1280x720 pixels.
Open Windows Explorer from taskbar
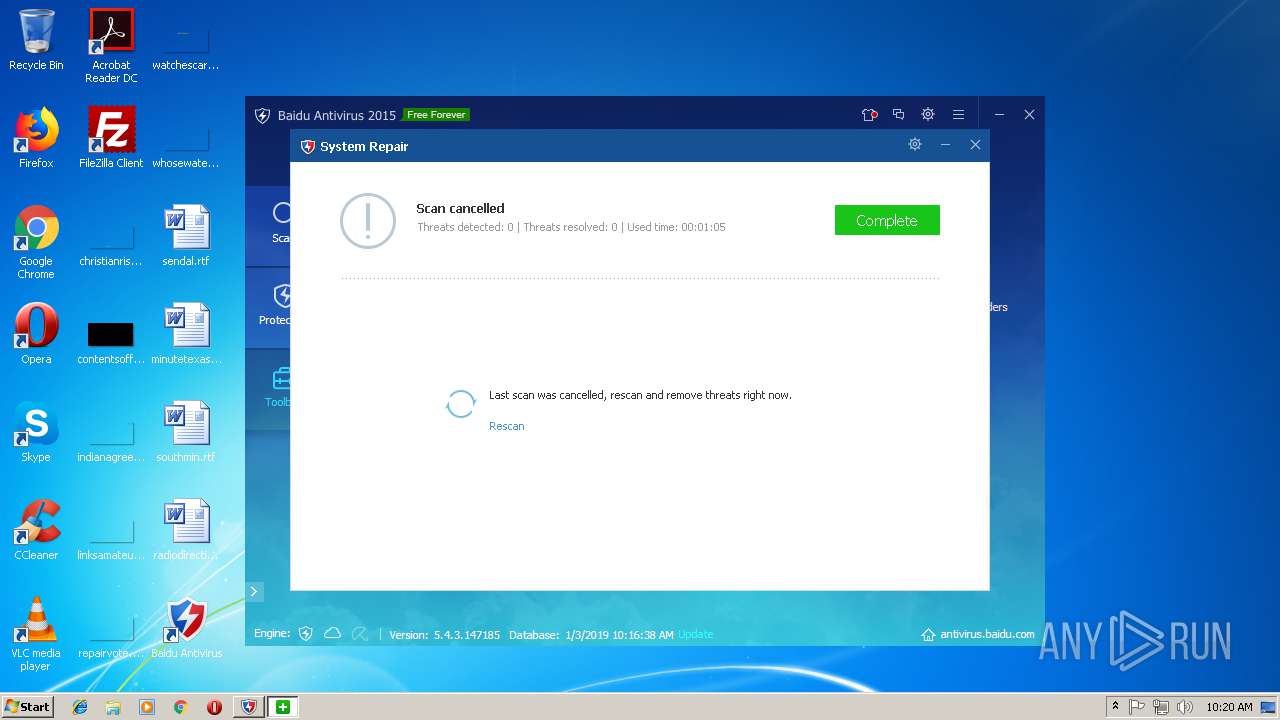pyautogui.click(x=113, y=707)
